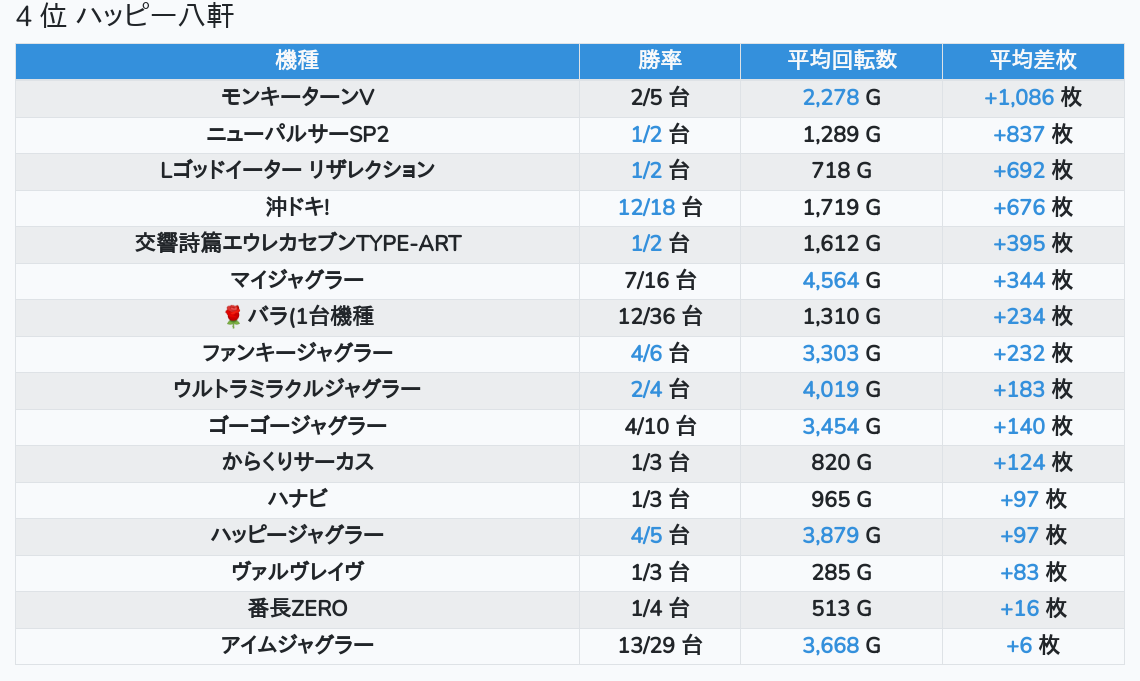The width and height of the screenshot is (1140, 681).
Task: Click the ファンキージャグラー 4/6 win rate
Action: [646, 353]
